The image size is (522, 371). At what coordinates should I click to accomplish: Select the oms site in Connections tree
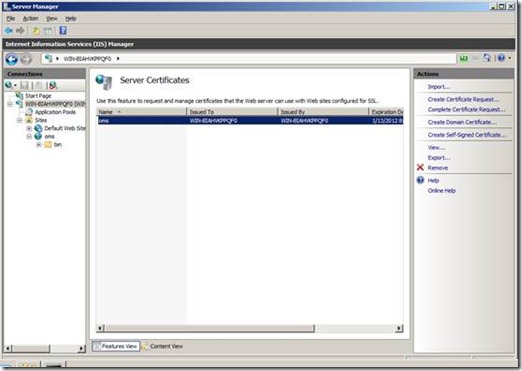49,136
